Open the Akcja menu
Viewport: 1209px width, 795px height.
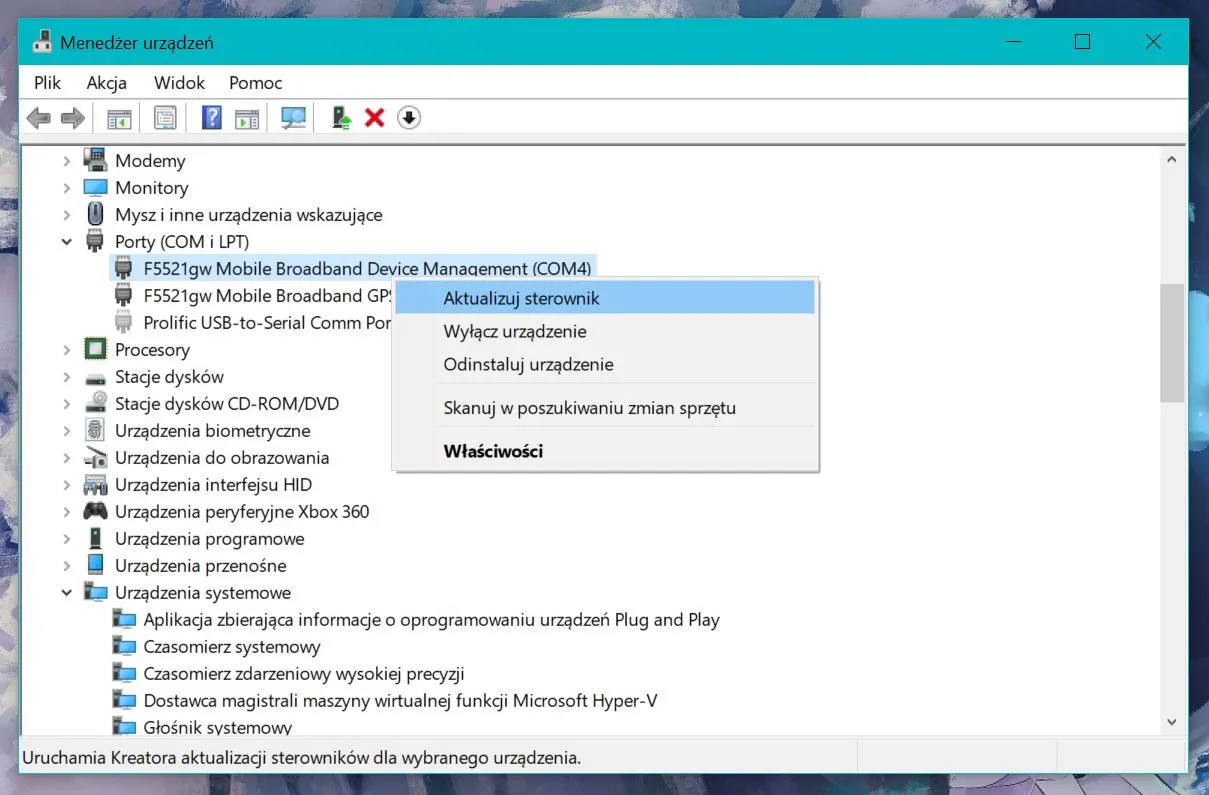106,83
